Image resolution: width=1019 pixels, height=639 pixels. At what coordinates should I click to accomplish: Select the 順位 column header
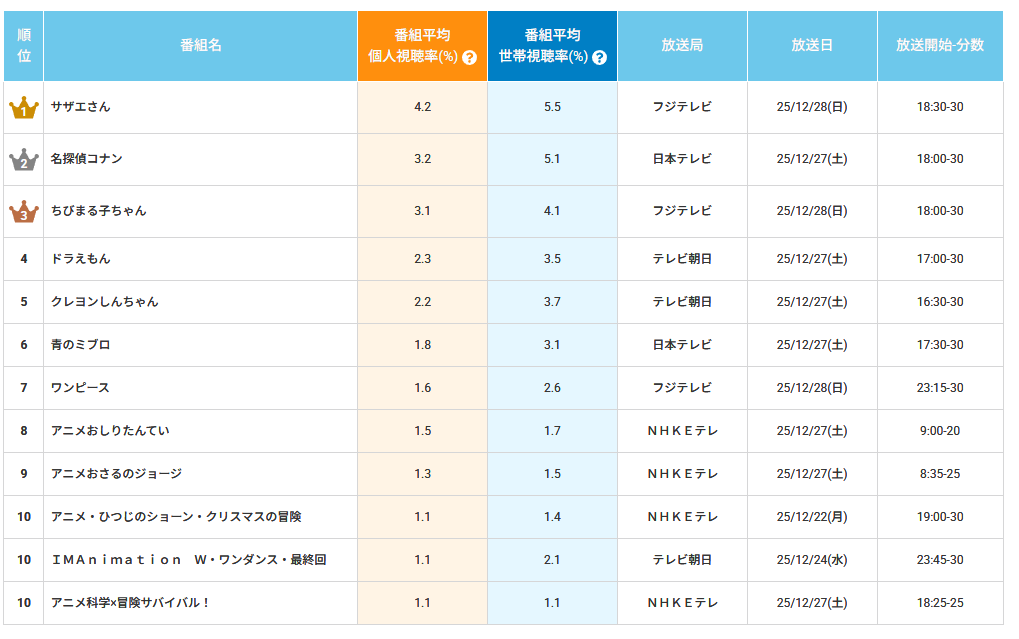(24, 46)
